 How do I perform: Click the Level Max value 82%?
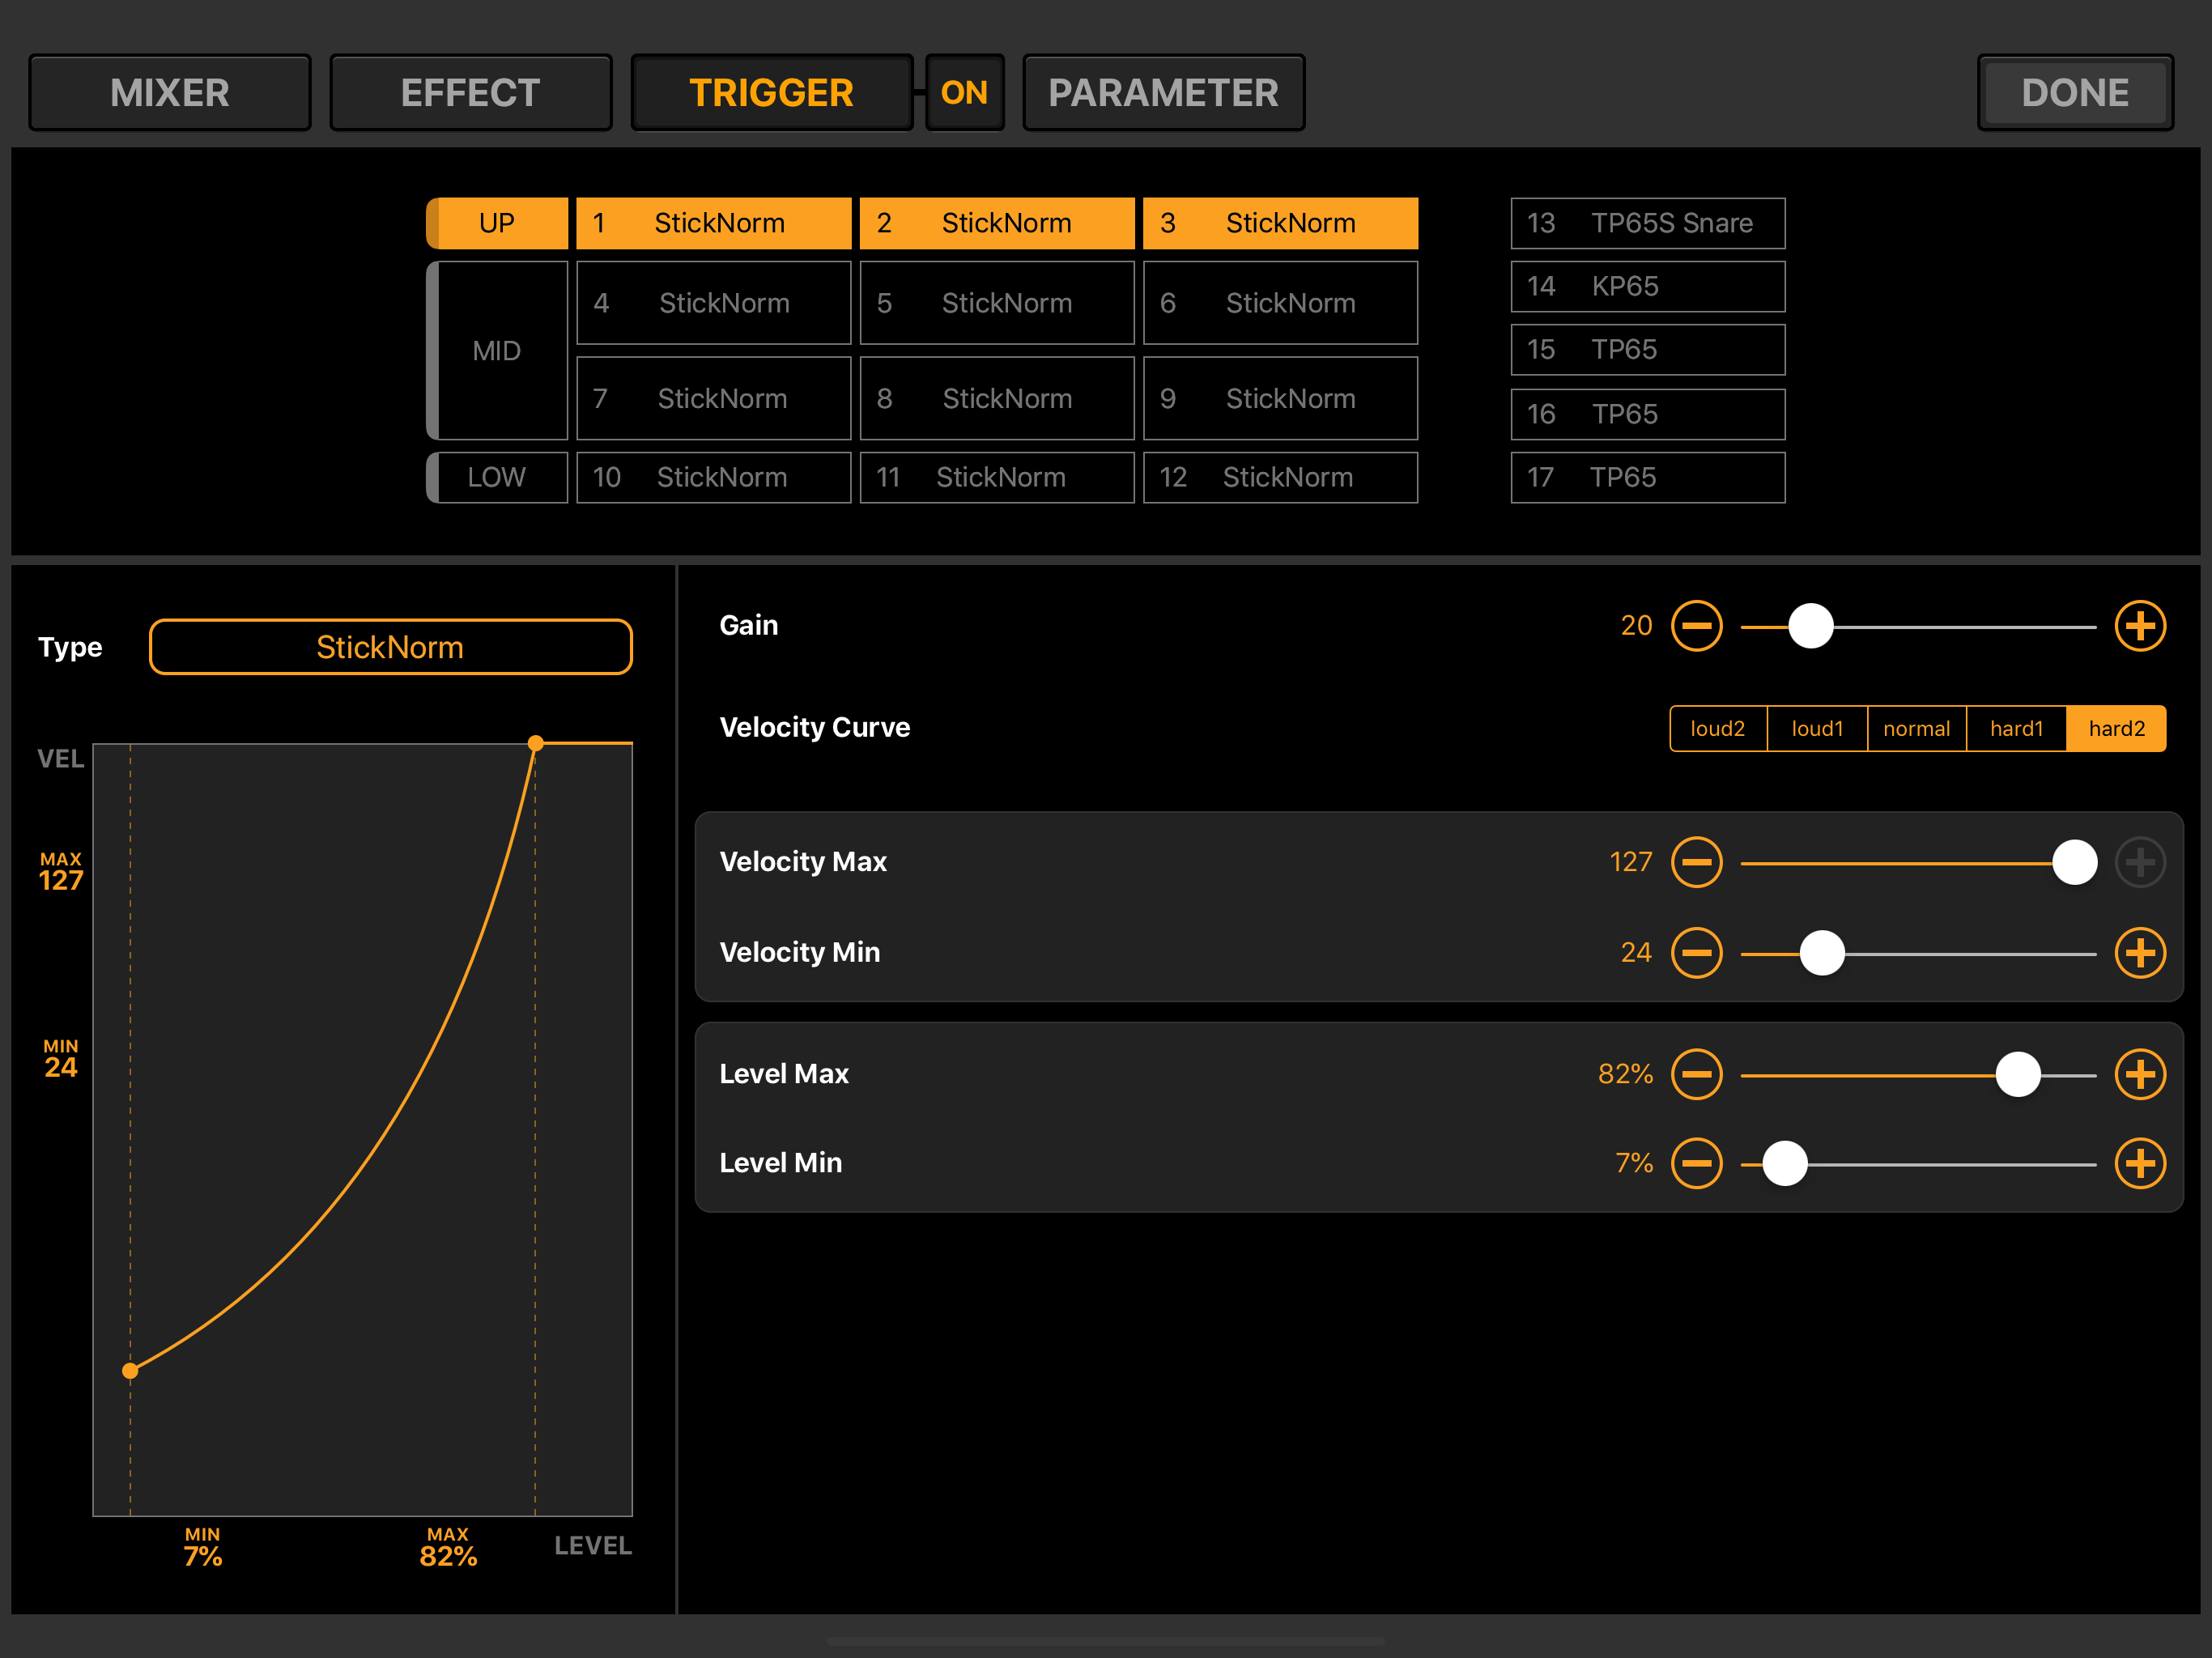tap(1625, 1074)
